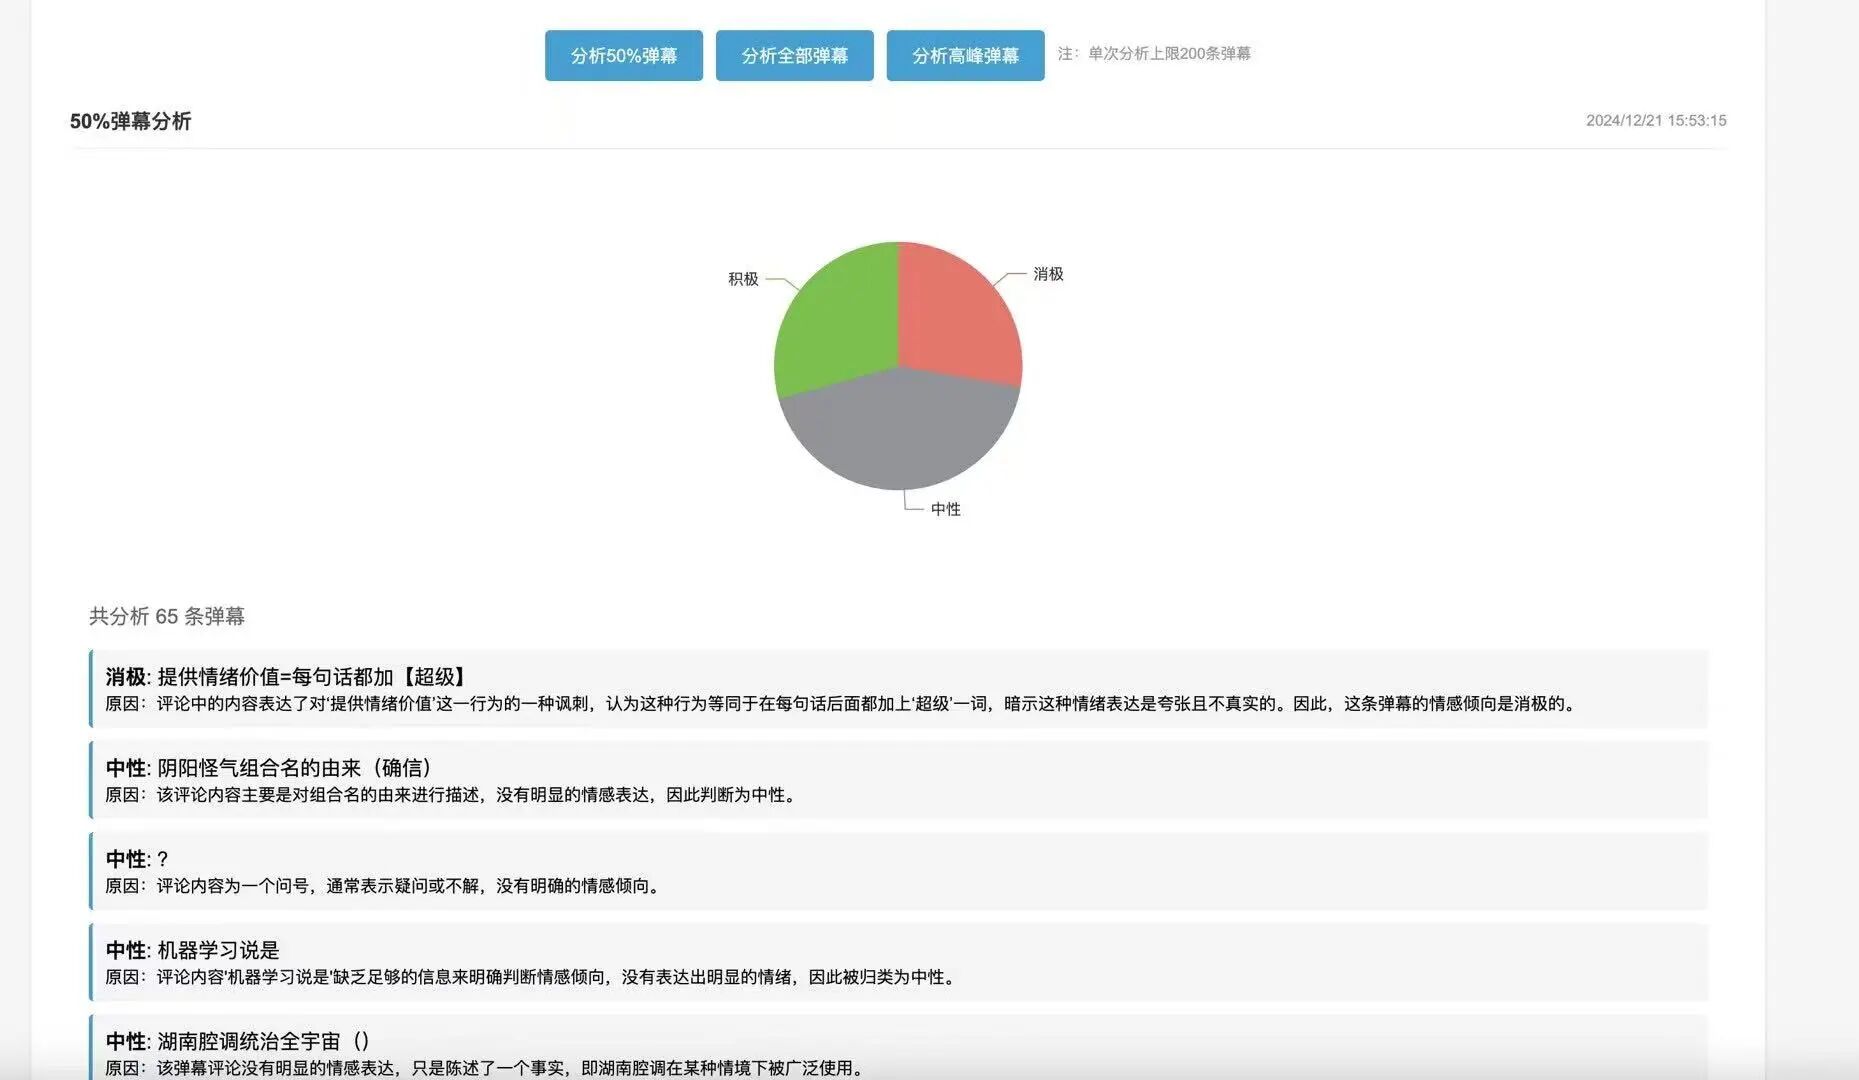Click the 共分析 65 条弹幕 summary text
The height and width of the screenshot is (1080, 1859).
pos(167,616)
